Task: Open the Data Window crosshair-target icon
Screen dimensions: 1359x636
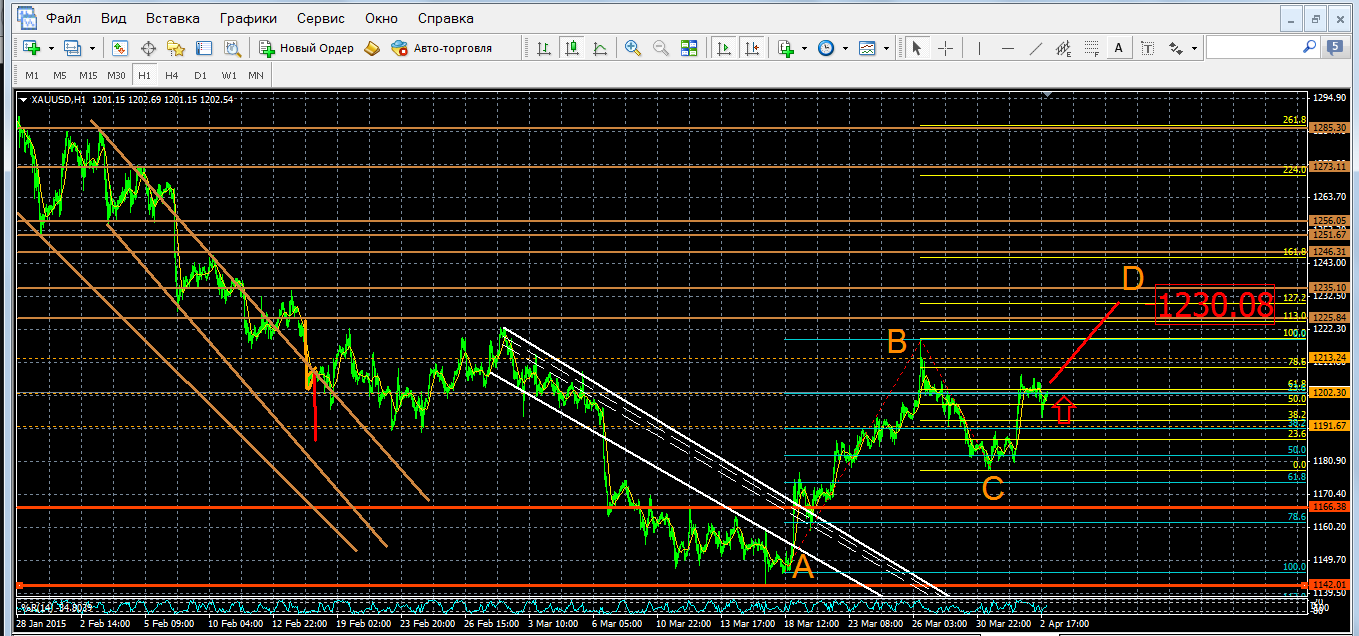Action: tap(148, 48)
